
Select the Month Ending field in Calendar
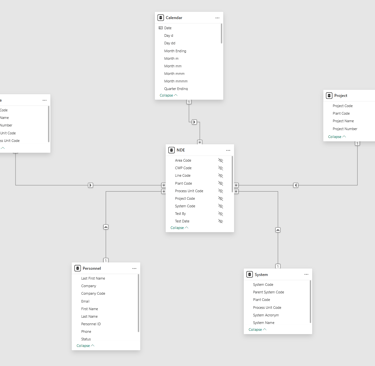tap(175, 51)
